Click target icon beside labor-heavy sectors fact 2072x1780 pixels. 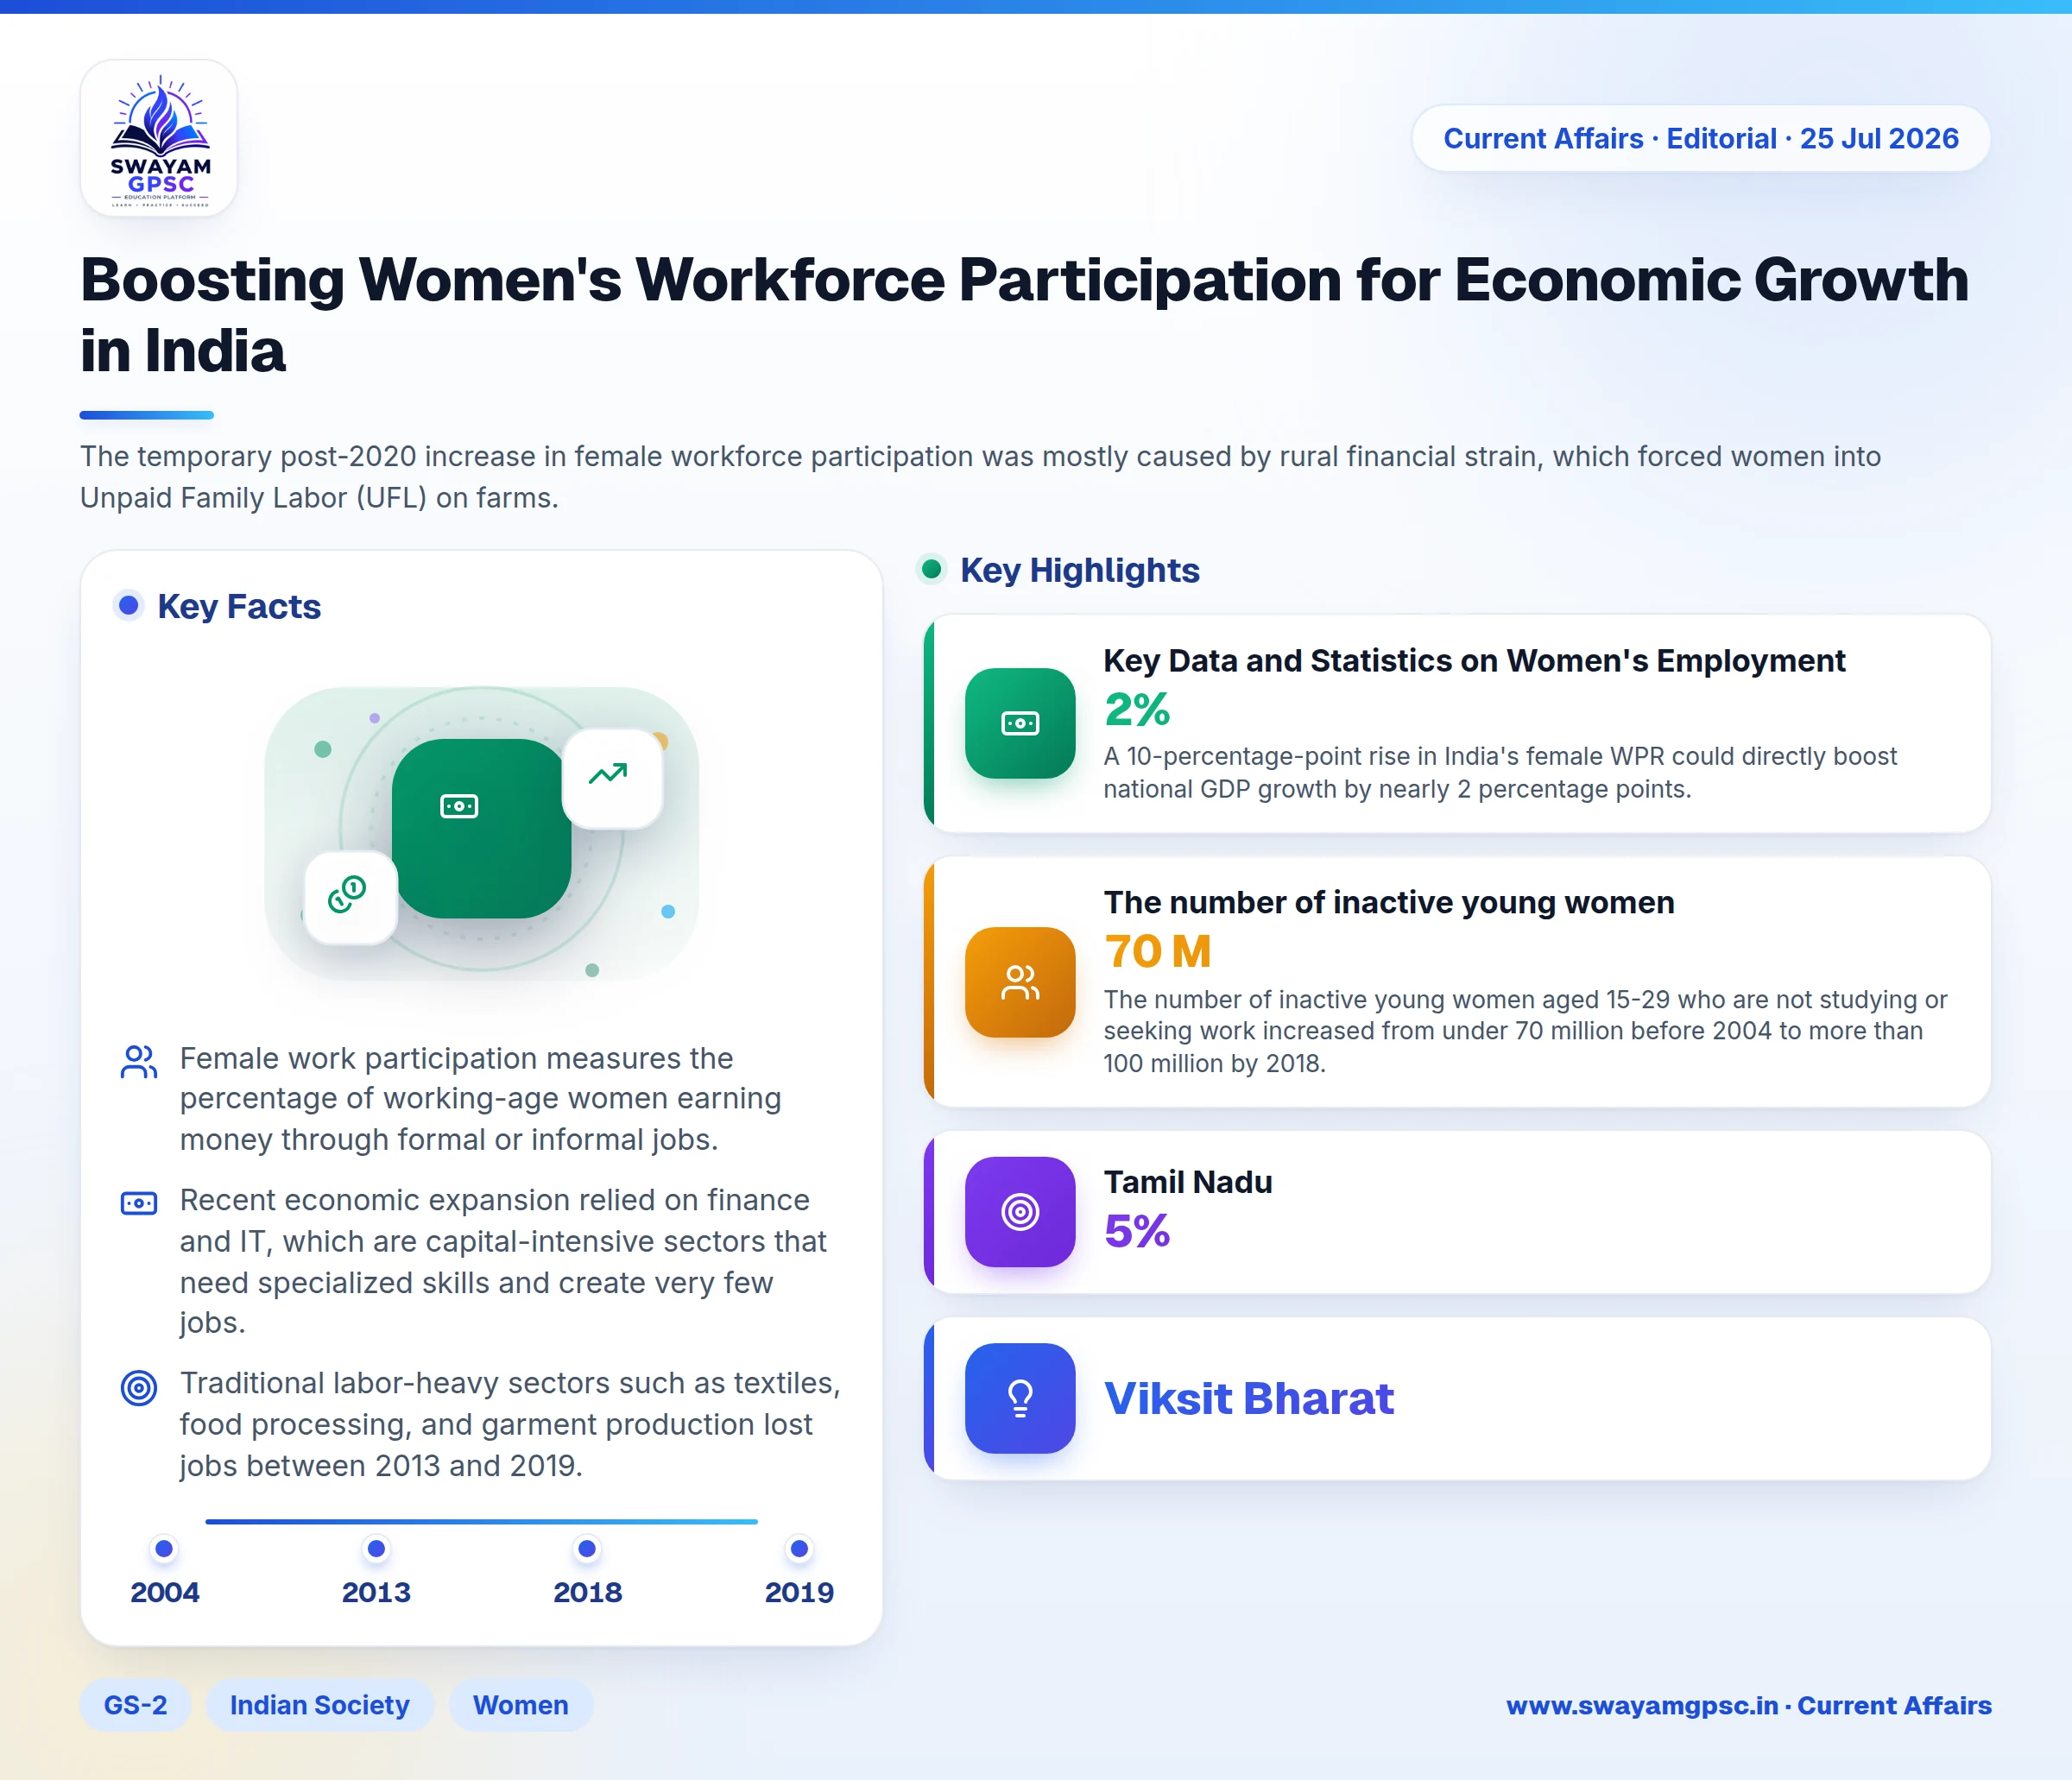click(139, 1388)
